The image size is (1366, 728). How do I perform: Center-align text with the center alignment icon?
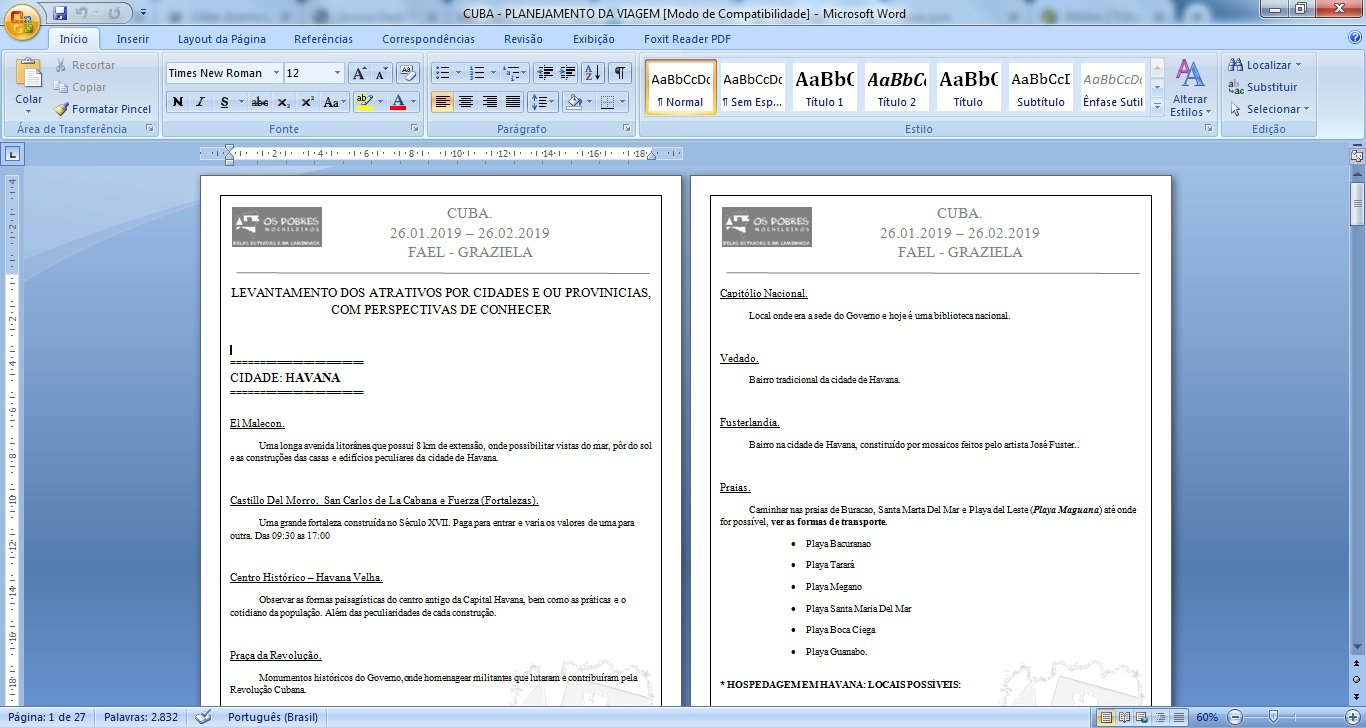coord(466,102)
